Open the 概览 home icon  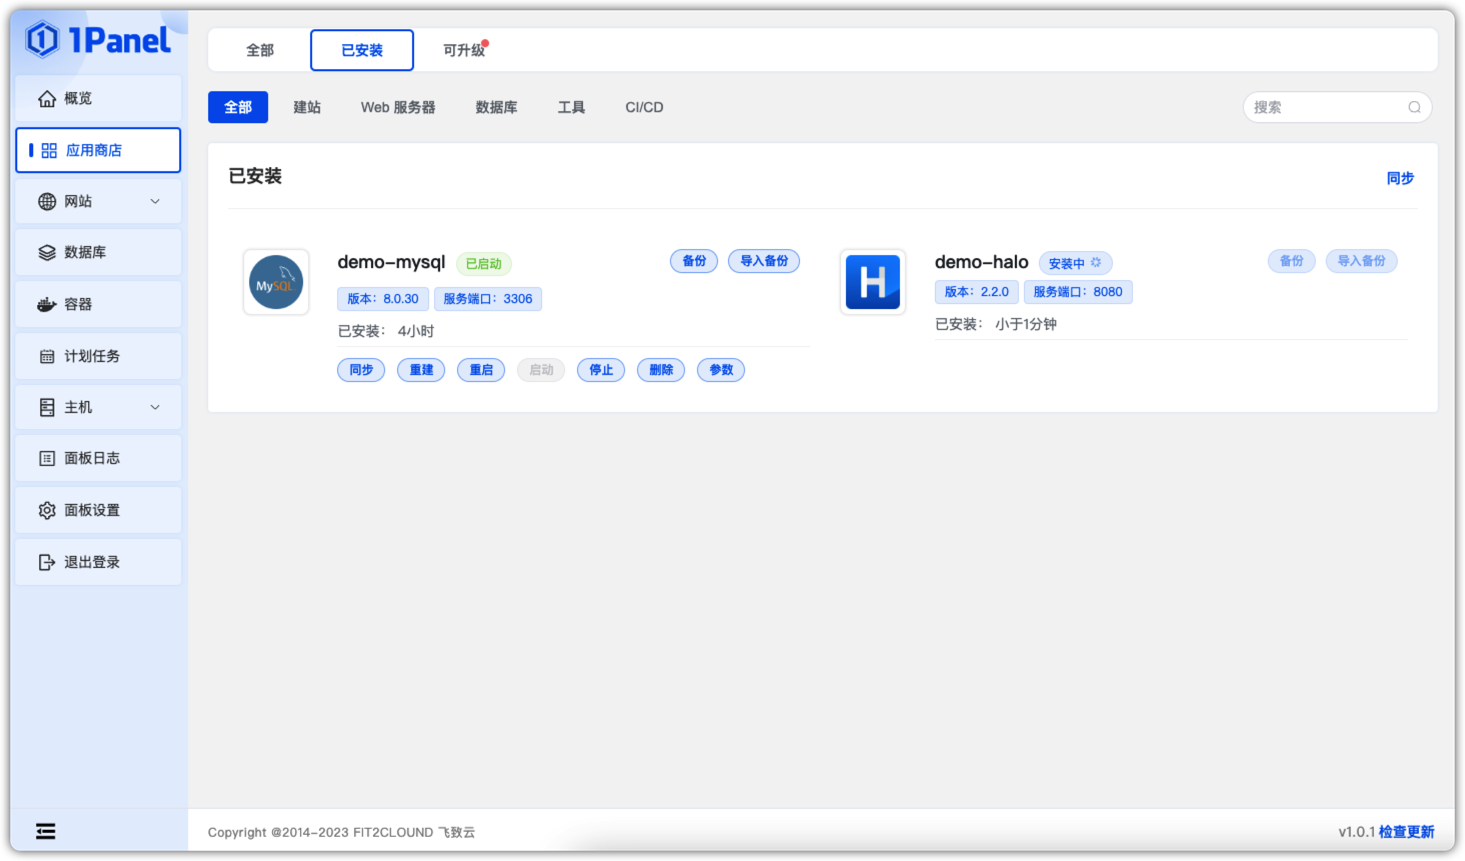47,98
